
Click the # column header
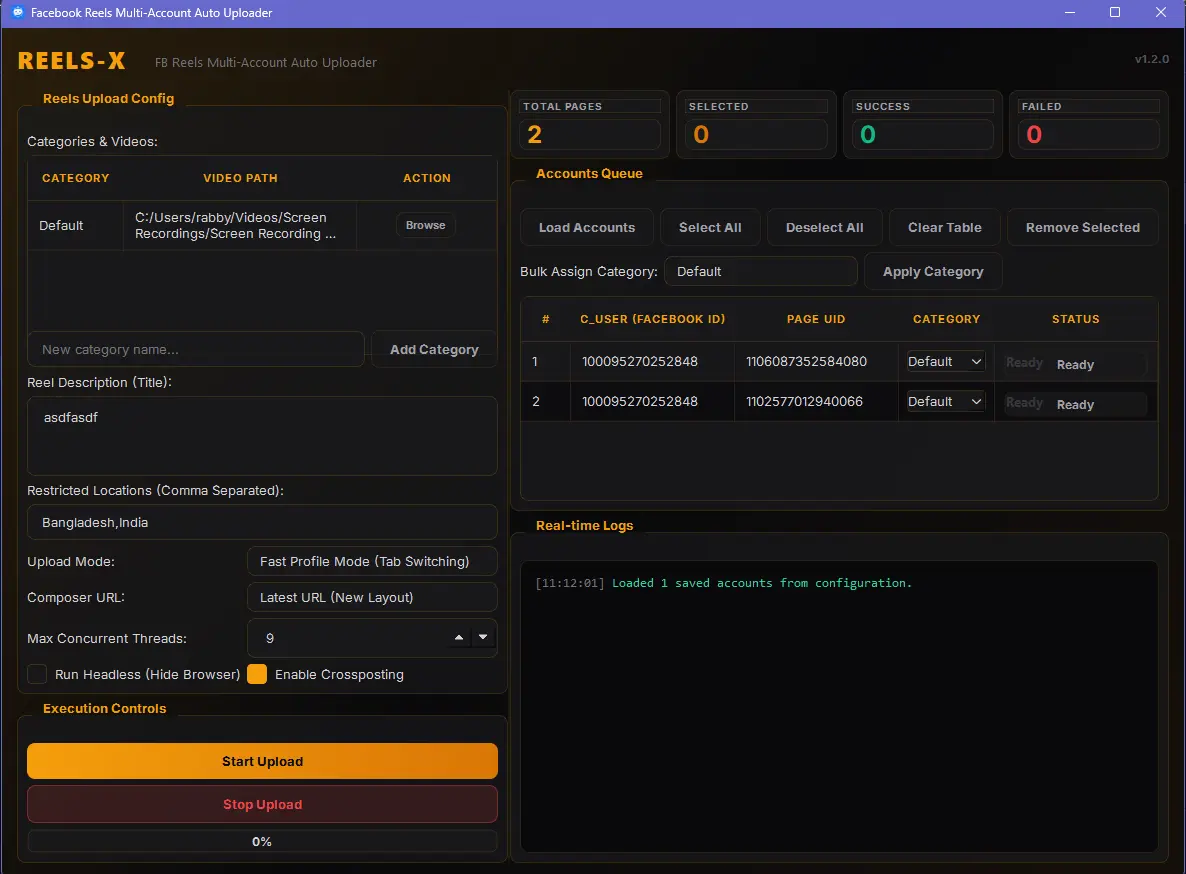pos(545,319)
